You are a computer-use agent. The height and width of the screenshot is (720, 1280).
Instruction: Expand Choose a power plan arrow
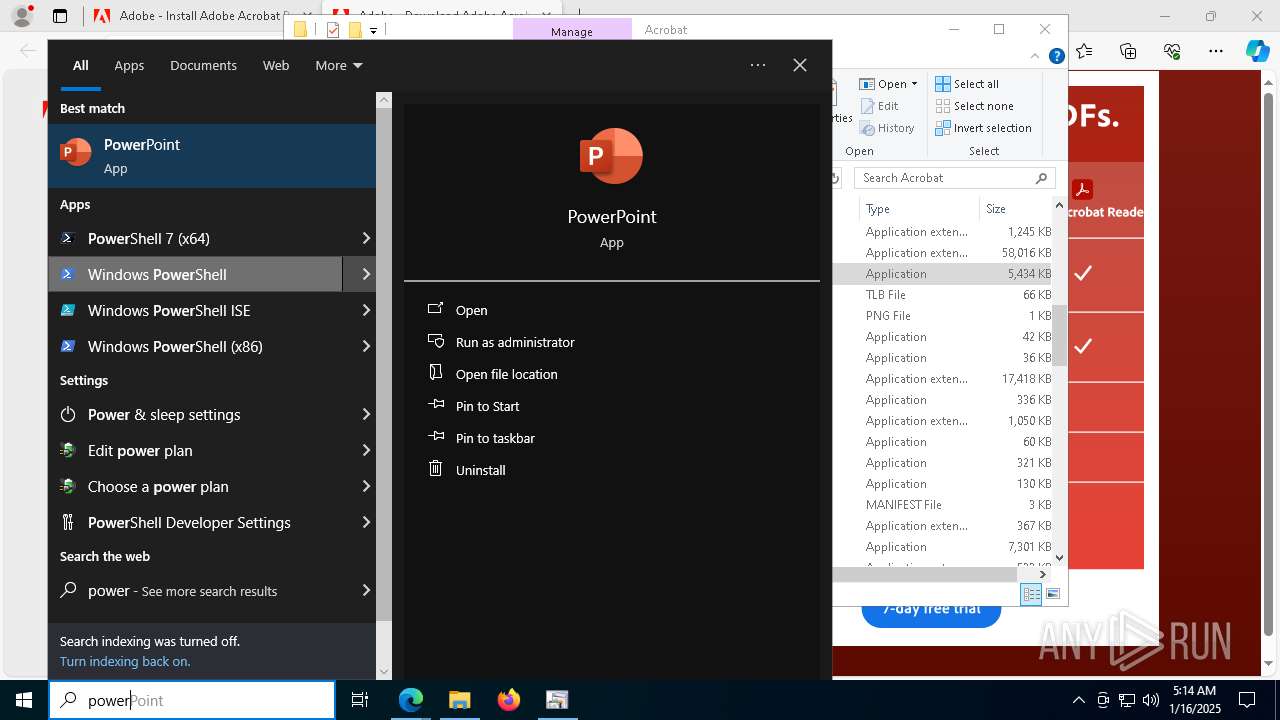point(365,486)
